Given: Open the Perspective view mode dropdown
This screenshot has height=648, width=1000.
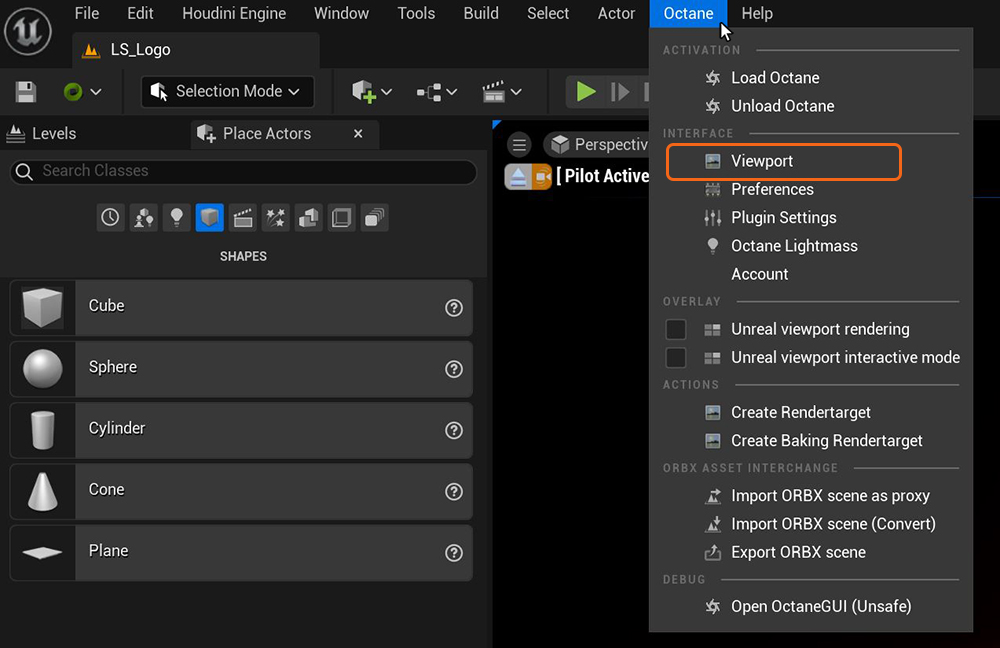Looking at the screenshot, I should [x=598, y=145].
